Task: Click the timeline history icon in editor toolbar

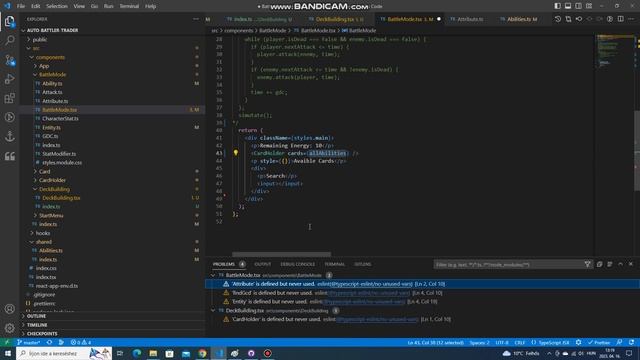Action: pyautogui.click(x=558, y=19)
